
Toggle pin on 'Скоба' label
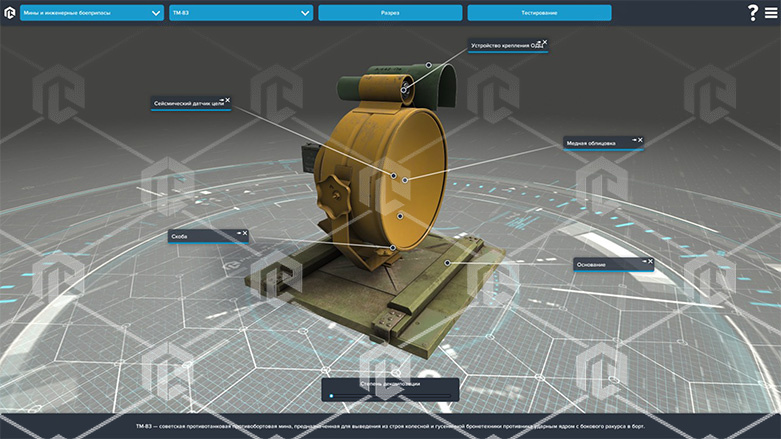[238, 233]
